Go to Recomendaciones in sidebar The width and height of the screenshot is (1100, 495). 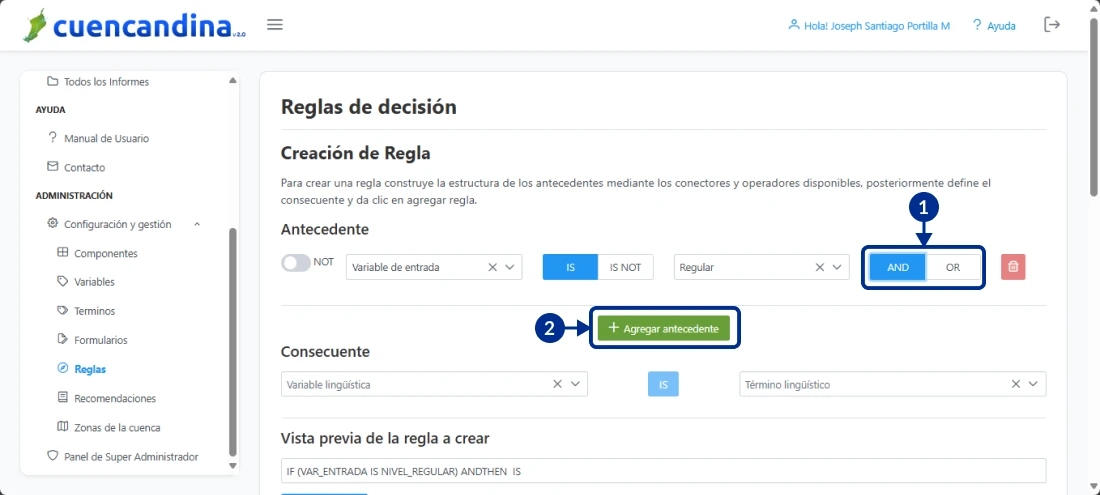114,398
